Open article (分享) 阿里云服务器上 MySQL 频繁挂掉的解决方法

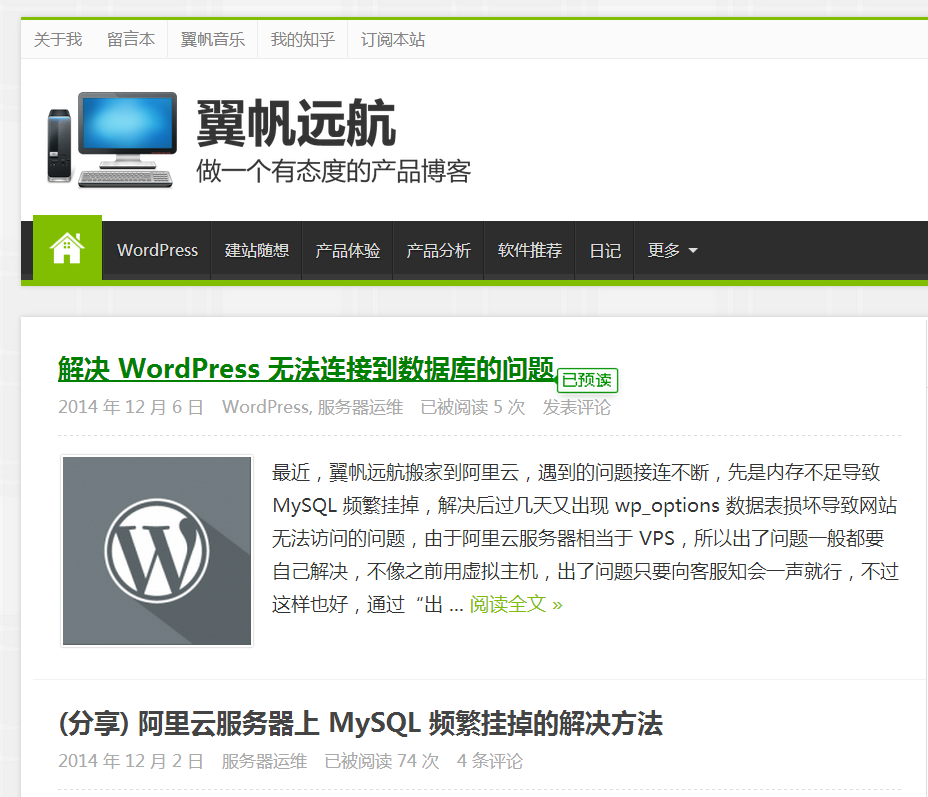tap(360, 723)
